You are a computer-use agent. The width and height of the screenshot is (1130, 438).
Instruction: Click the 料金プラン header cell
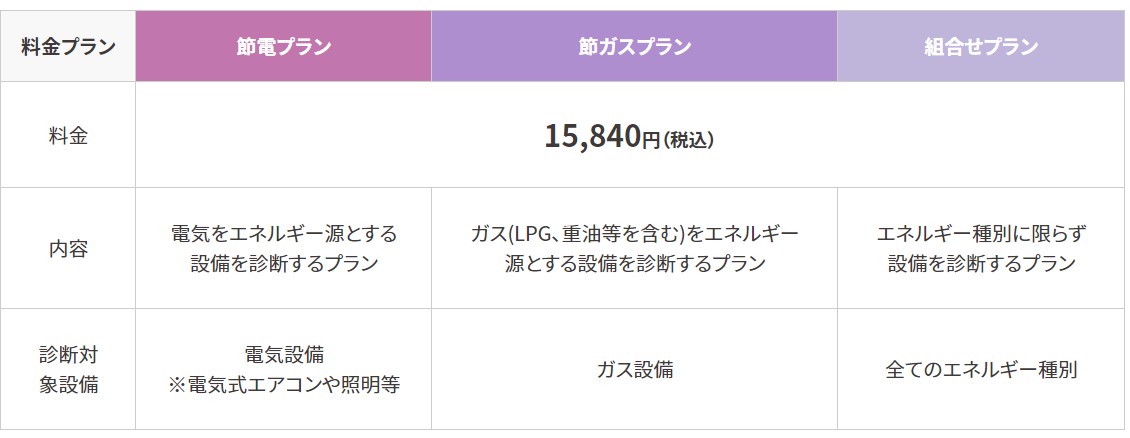click(x=68, y=47)
